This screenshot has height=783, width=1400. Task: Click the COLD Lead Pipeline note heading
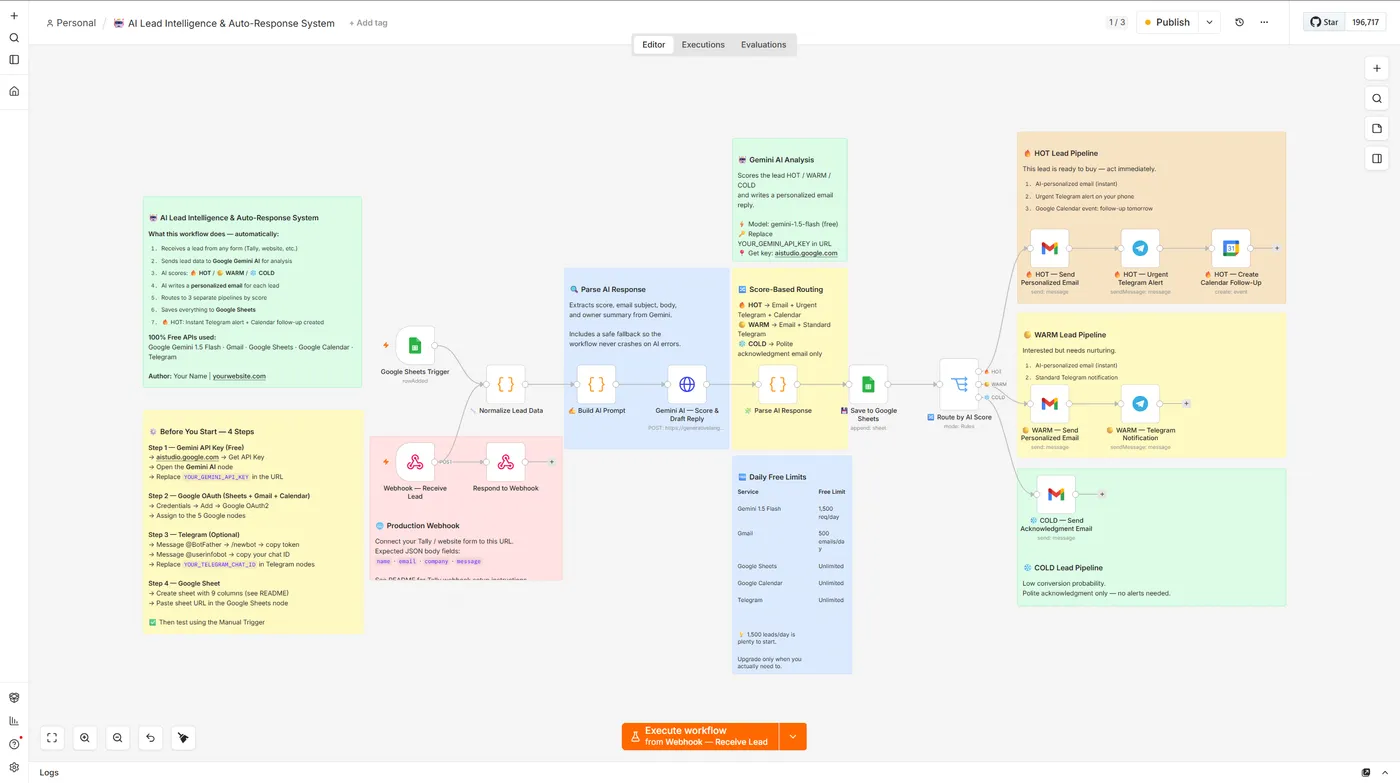[1068, 568]
